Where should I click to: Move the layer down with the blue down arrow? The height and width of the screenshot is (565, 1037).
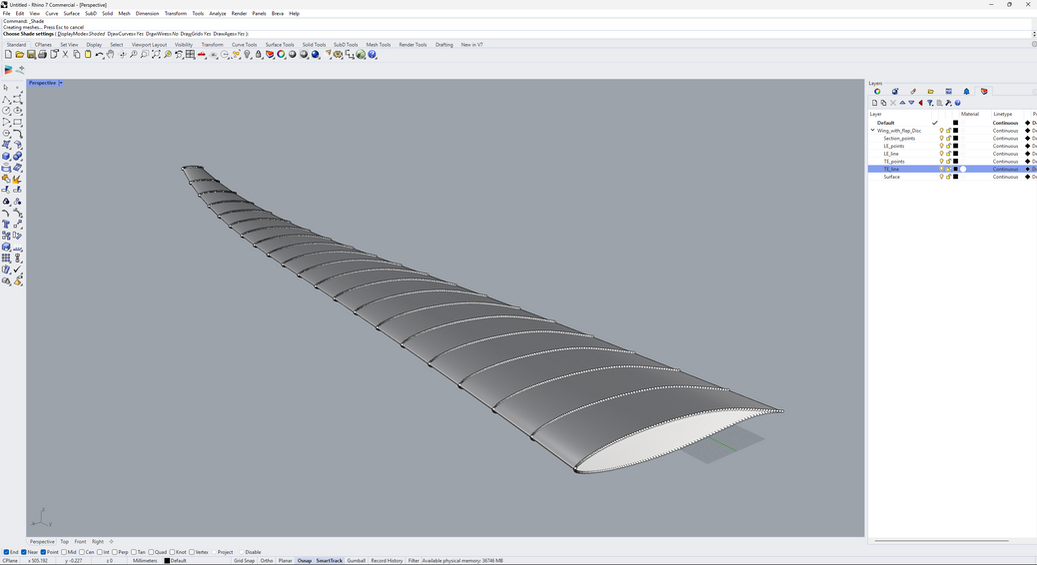[911, 103]
